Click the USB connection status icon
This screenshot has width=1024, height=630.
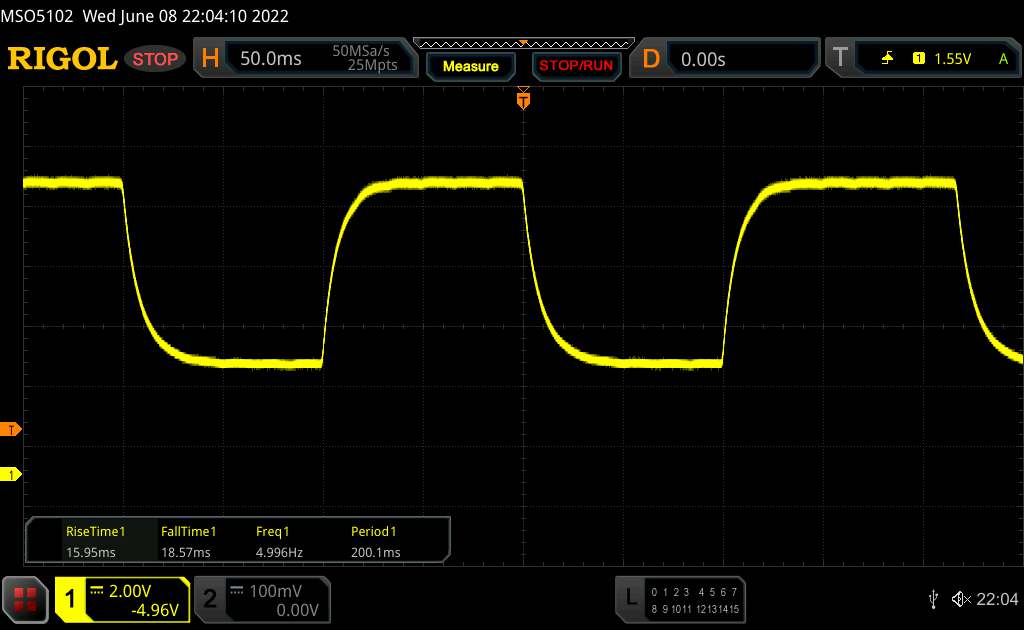coord(934,598)
